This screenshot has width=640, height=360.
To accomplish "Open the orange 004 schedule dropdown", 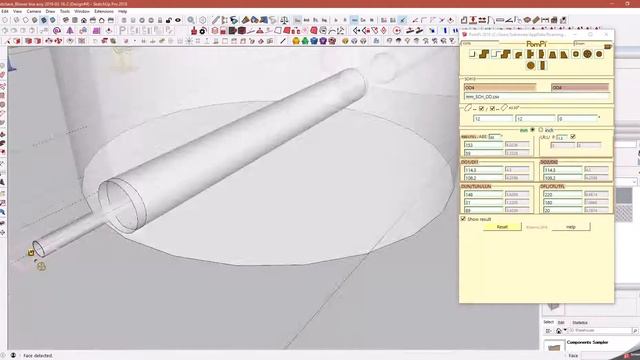I will click(x=500, y=87).
